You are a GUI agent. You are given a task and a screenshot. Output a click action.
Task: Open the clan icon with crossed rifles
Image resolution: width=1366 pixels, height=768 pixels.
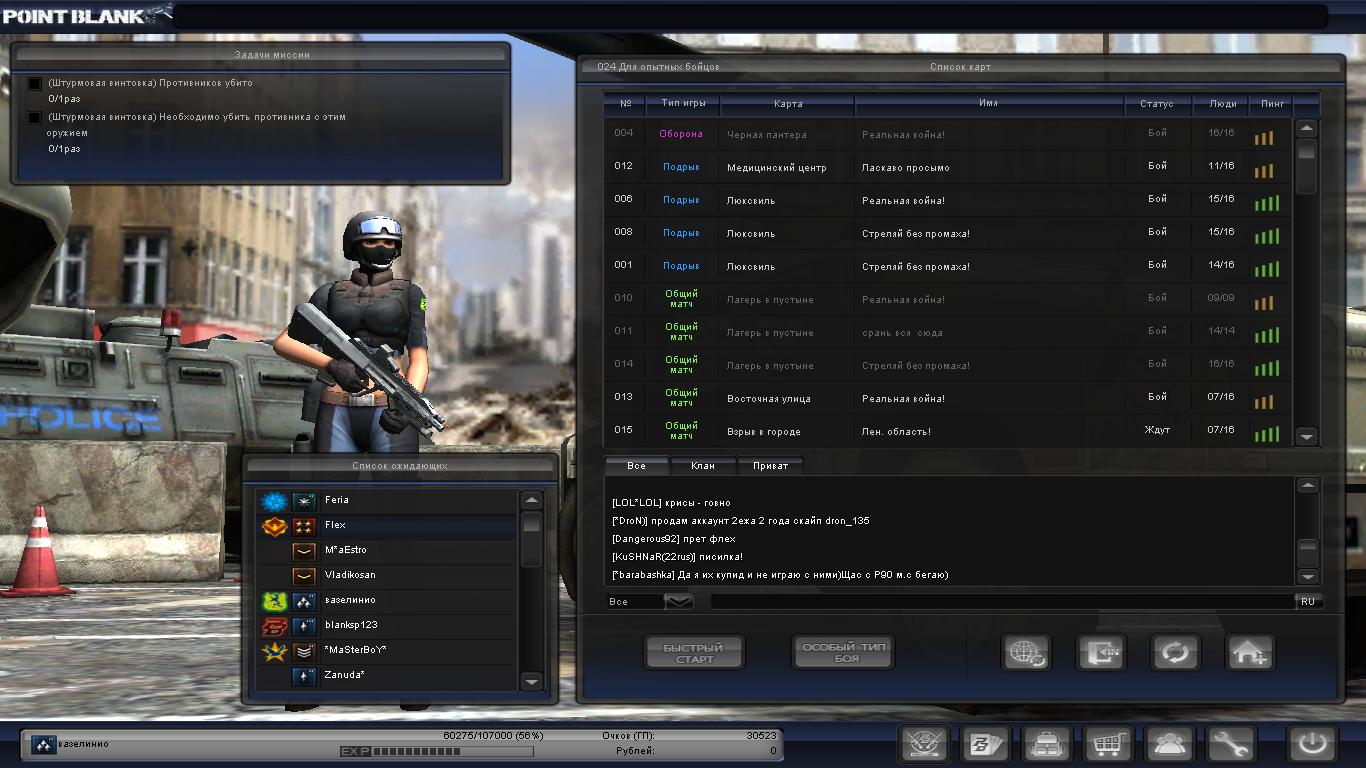[924, 745]
